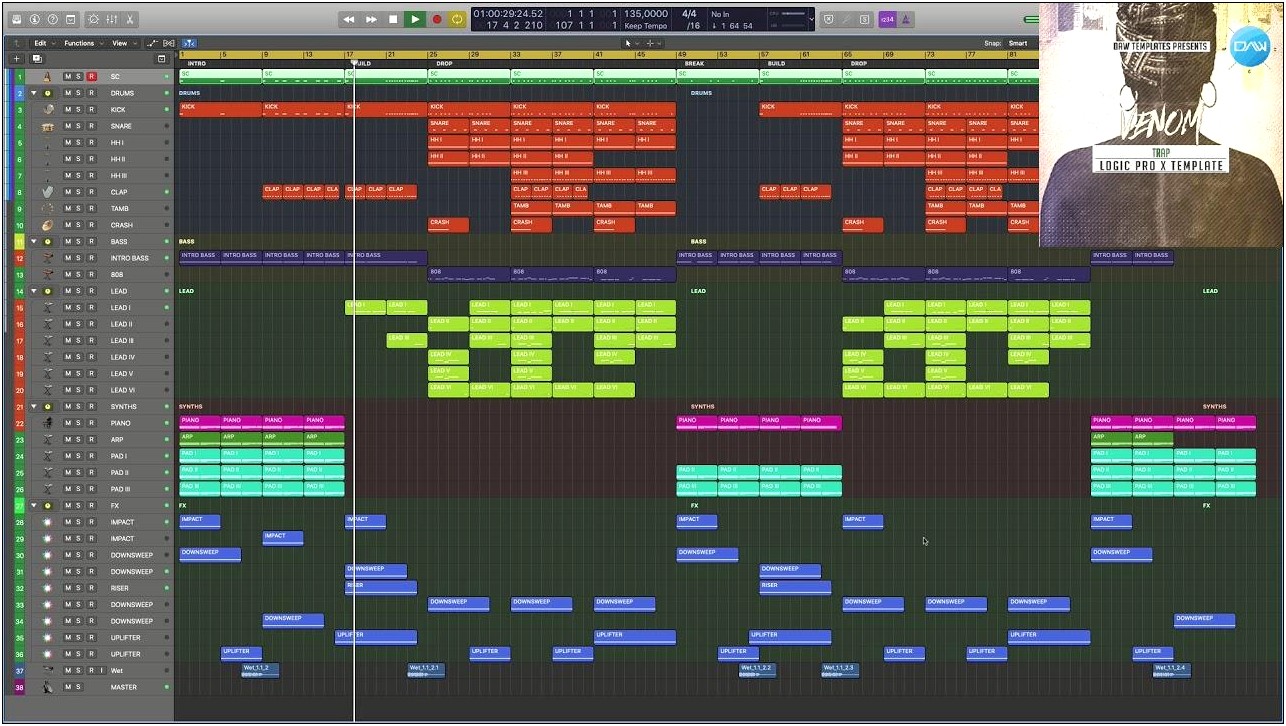Select the BREAK arrangement marker
This screenshot has height=726, width=1286.
(694, 63)
